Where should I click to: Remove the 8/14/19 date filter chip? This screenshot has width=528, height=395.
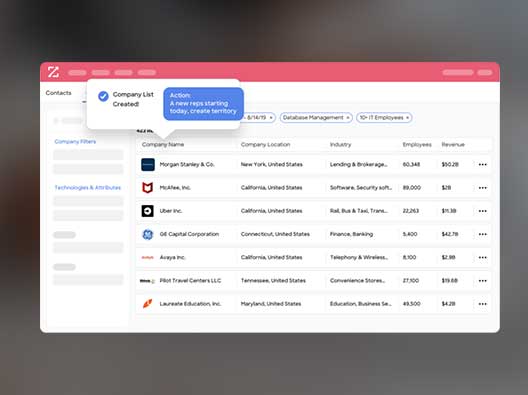click(x=271, y=118)
